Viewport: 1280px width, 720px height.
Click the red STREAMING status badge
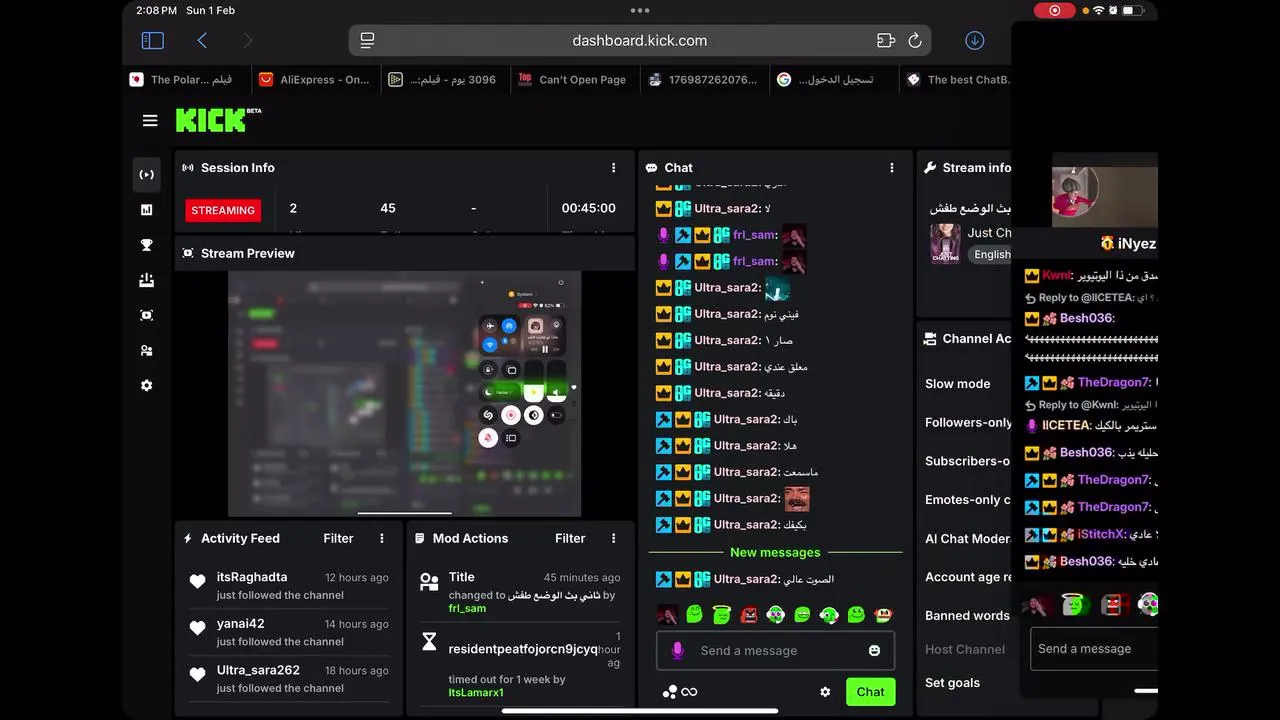pos(223,211)
